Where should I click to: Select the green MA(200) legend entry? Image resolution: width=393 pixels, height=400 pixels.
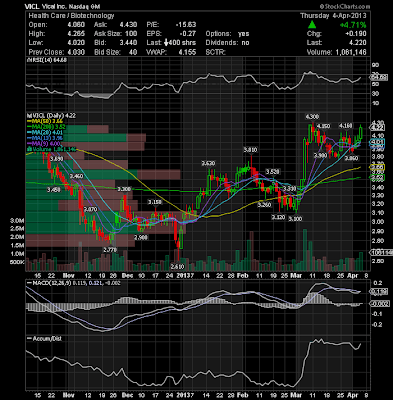coord(47,127)
